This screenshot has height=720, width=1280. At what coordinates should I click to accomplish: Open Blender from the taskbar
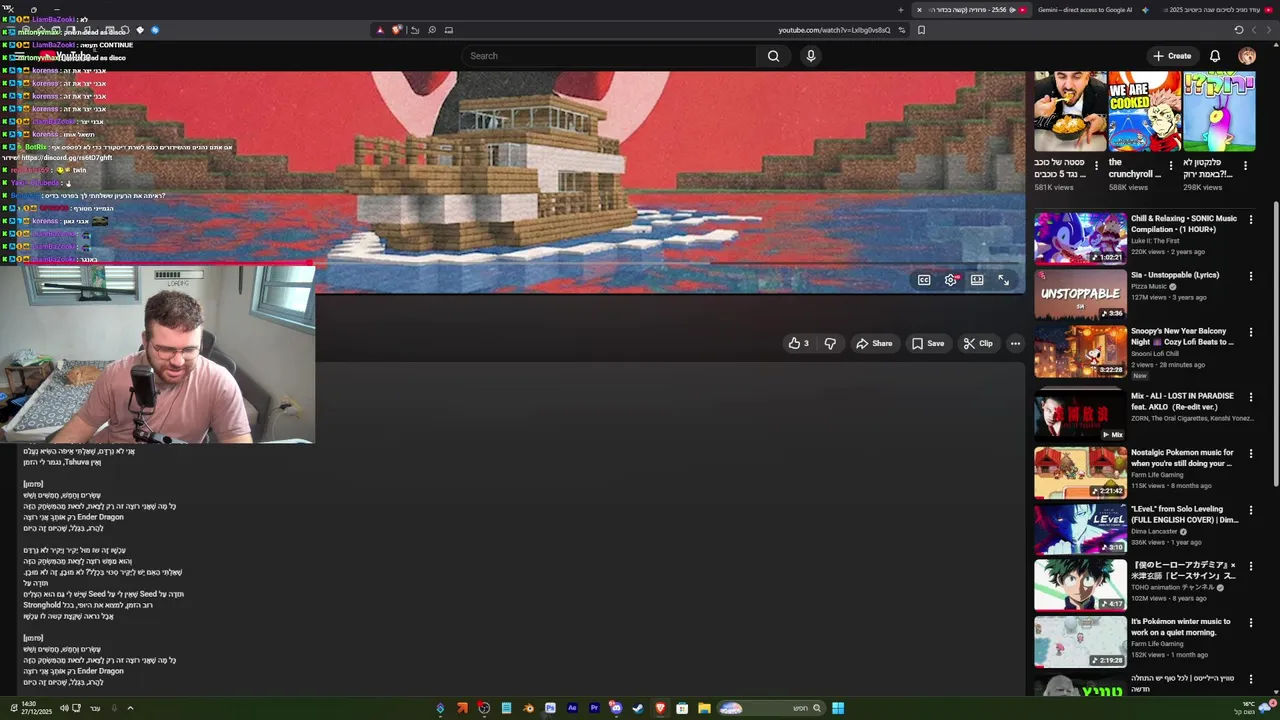click(528, 708)
